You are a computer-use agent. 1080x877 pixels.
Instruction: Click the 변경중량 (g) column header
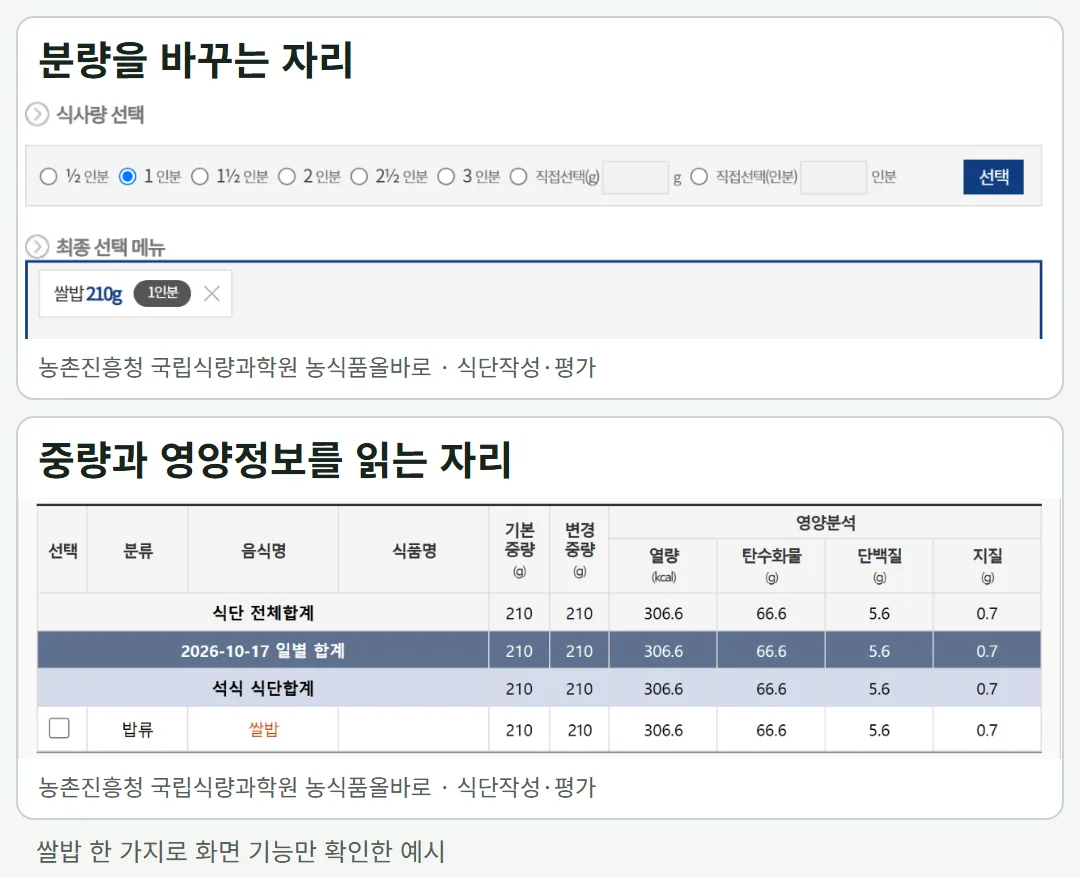coord(579,550)
